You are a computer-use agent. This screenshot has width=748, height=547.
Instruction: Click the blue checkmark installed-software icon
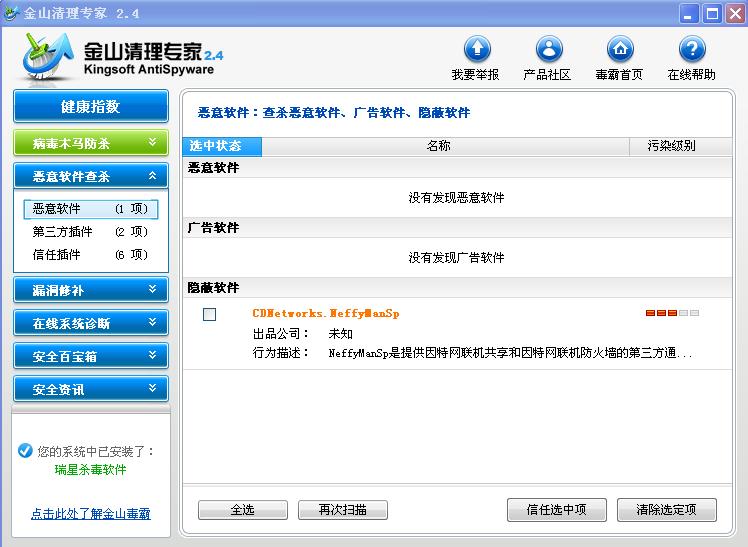[x=25, y=450]
